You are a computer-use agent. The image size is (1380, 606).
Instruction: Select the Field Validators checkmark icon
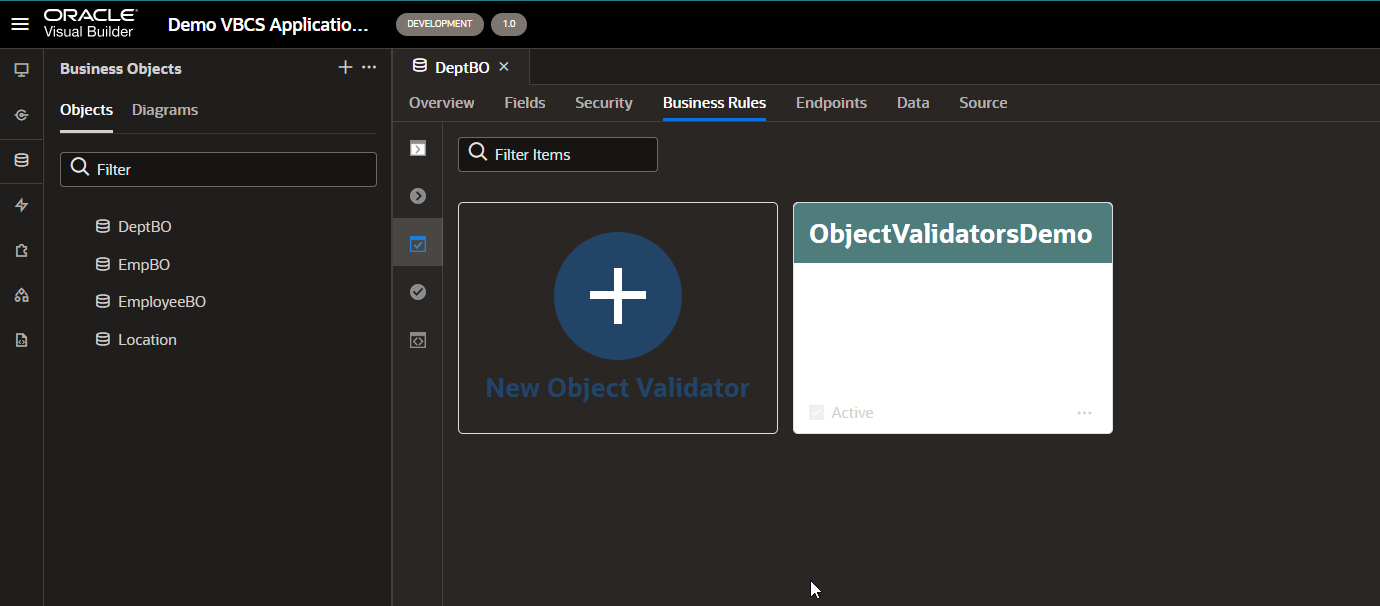coord(418,292)
